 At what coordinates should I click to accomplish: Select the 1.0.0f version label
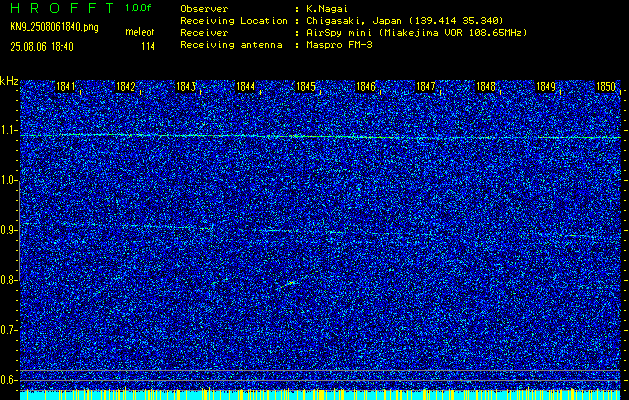tap(138, 8)
